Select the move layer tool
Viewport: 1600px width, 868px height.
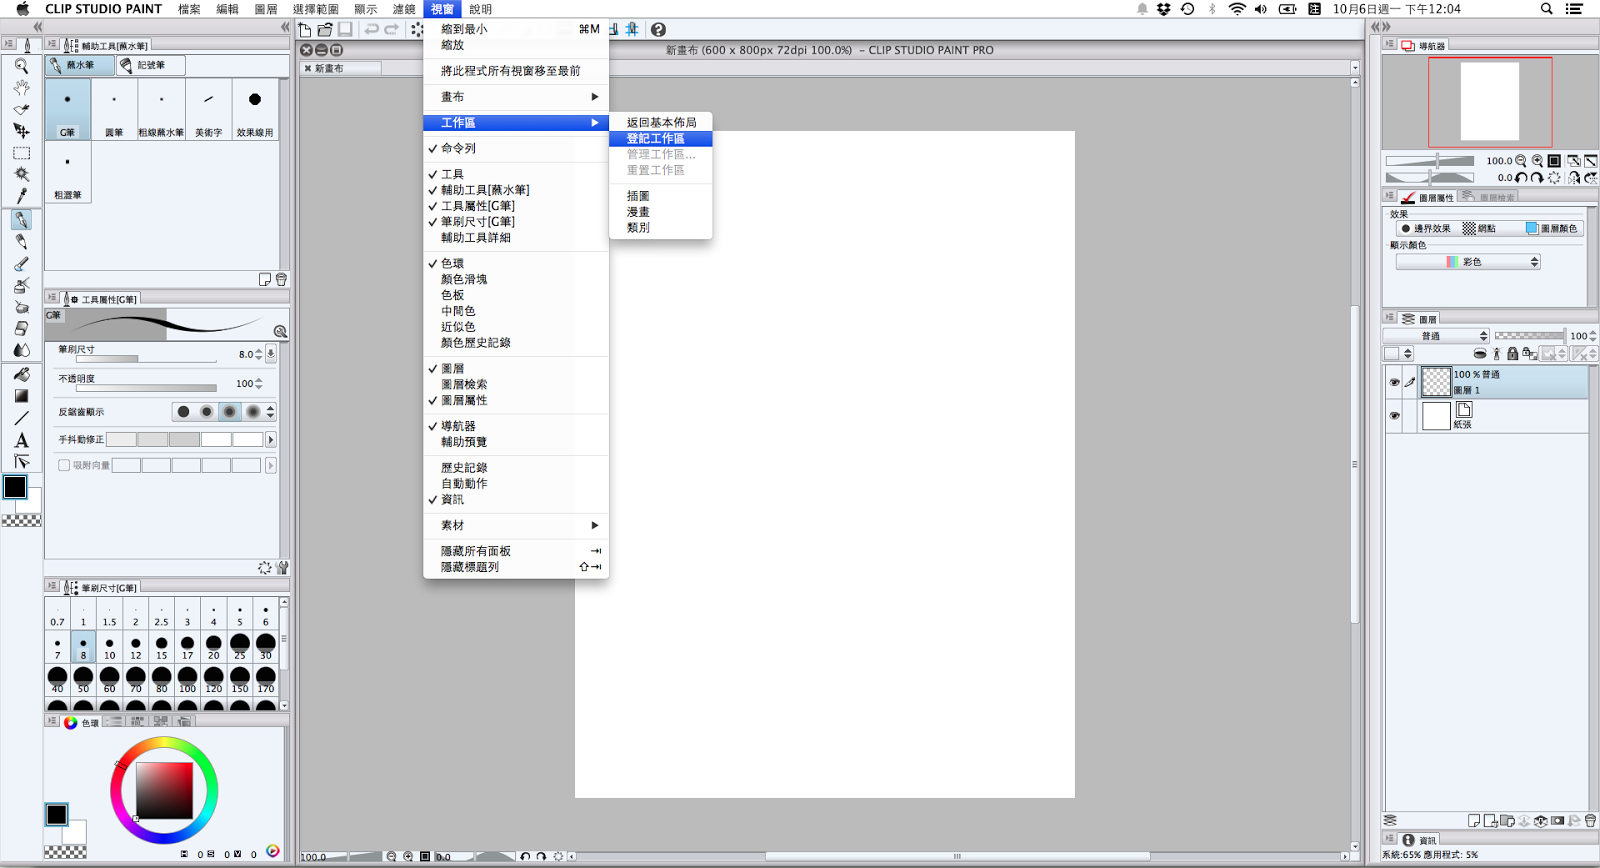pos(21,131)
